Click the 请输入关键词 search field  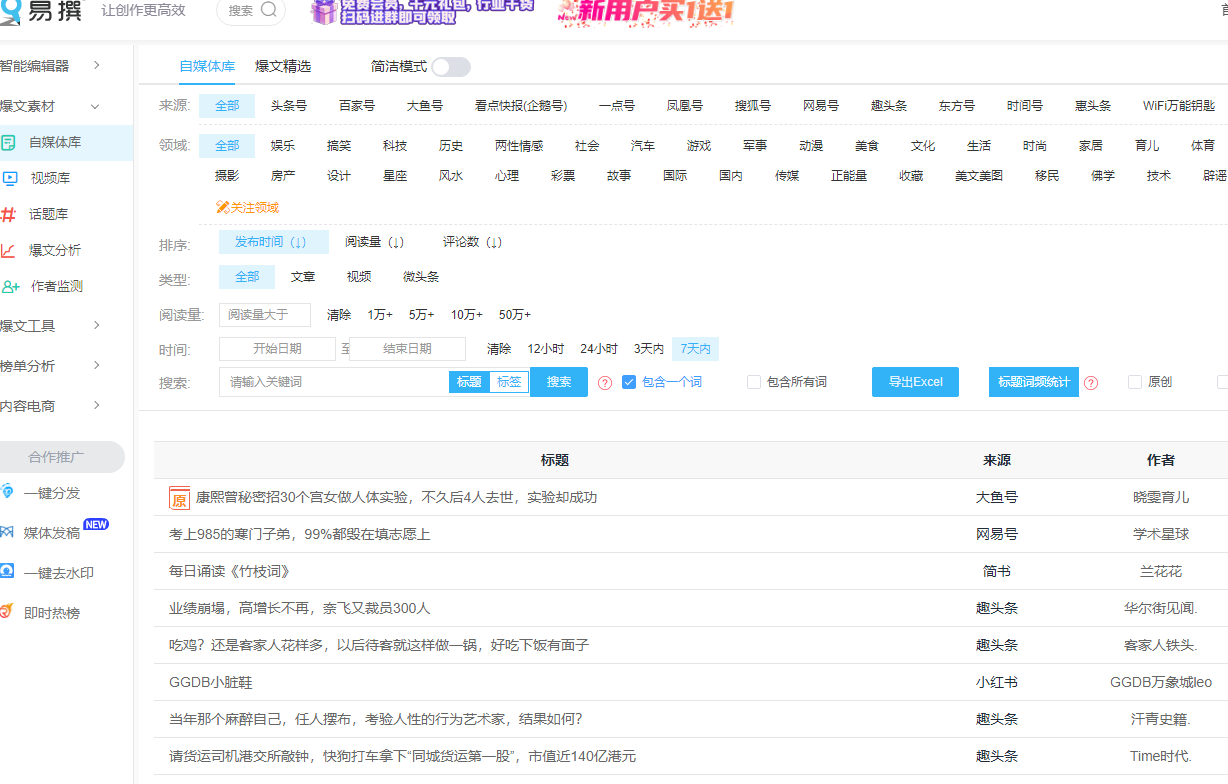pyautogui.click(x=334, y=382)
